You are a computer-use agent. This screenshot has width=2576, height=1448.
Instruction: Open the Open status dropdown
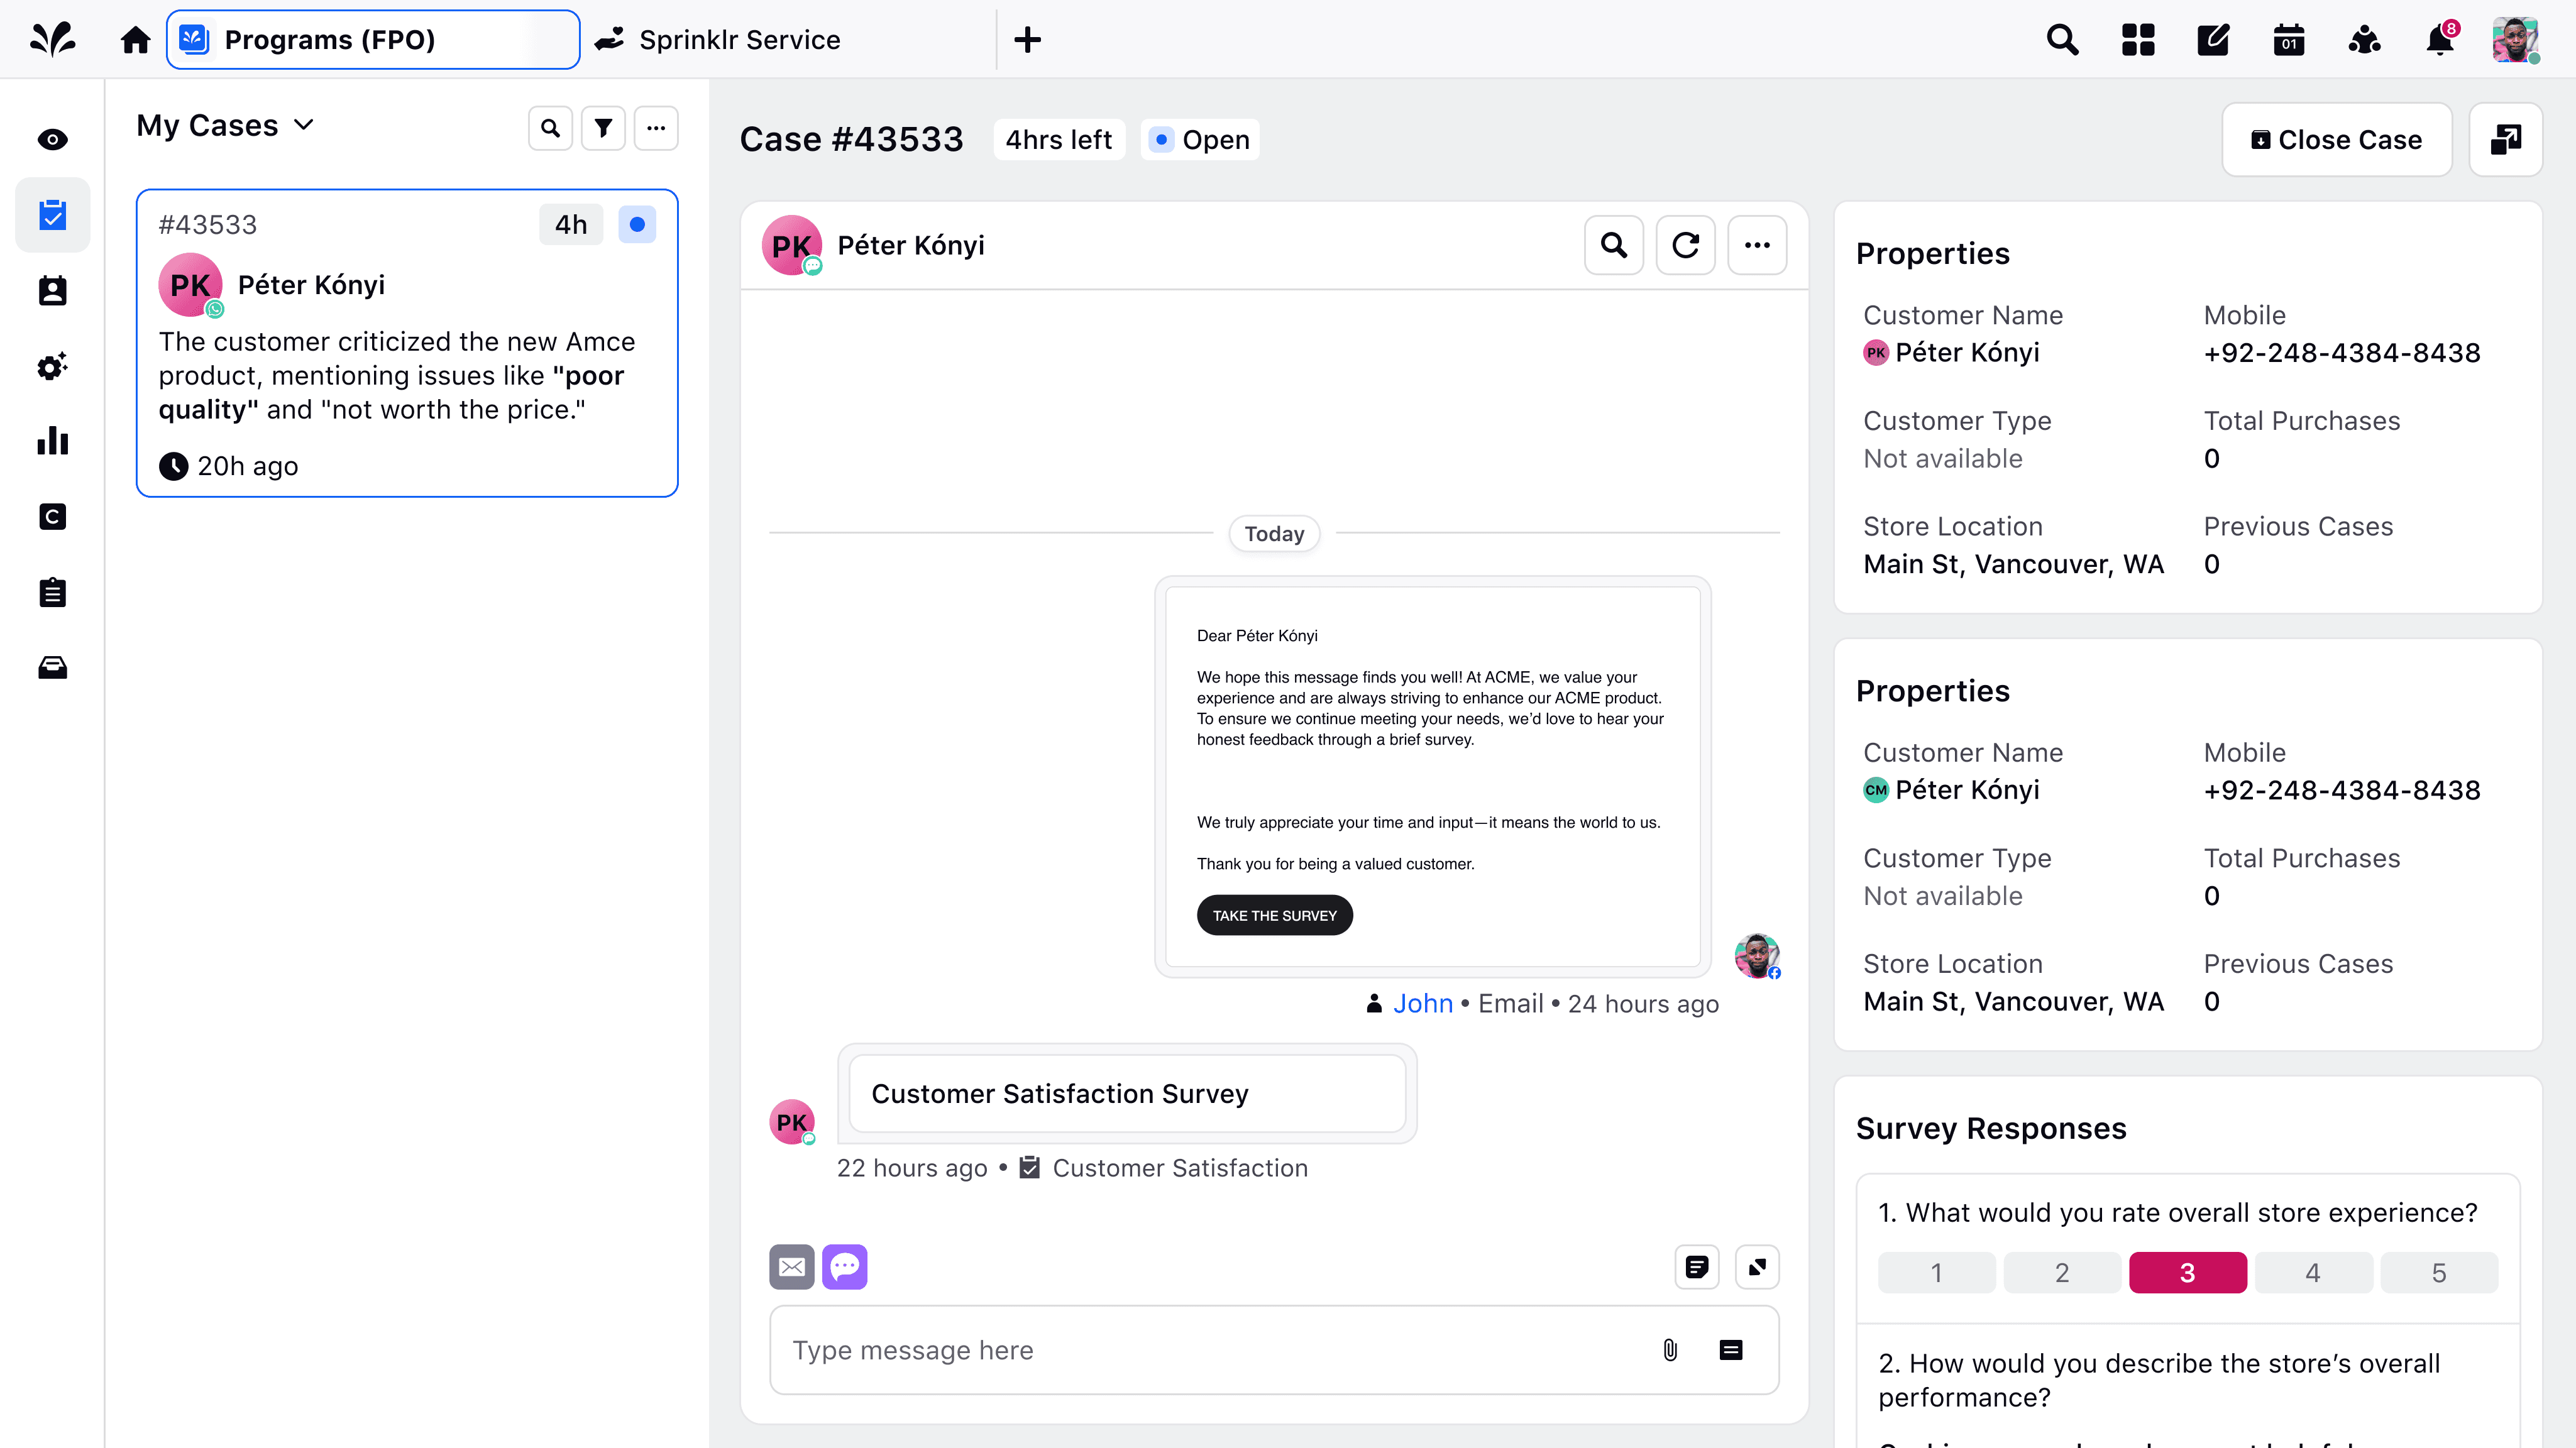tap(1200, 140)
